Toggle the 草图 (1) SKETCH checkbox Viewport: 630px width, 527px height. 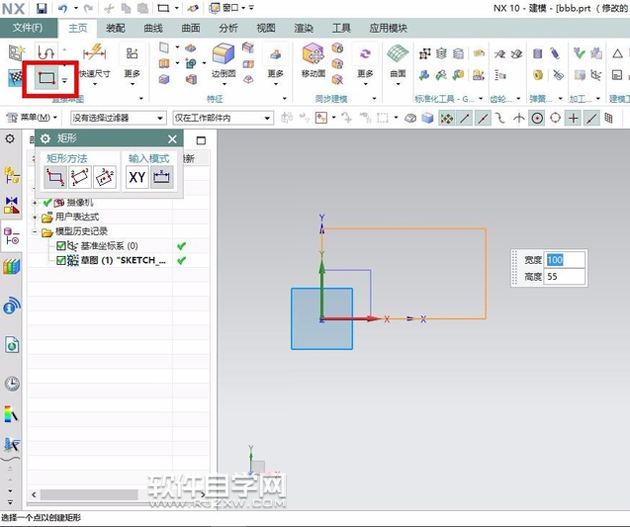tap(61, 261)
